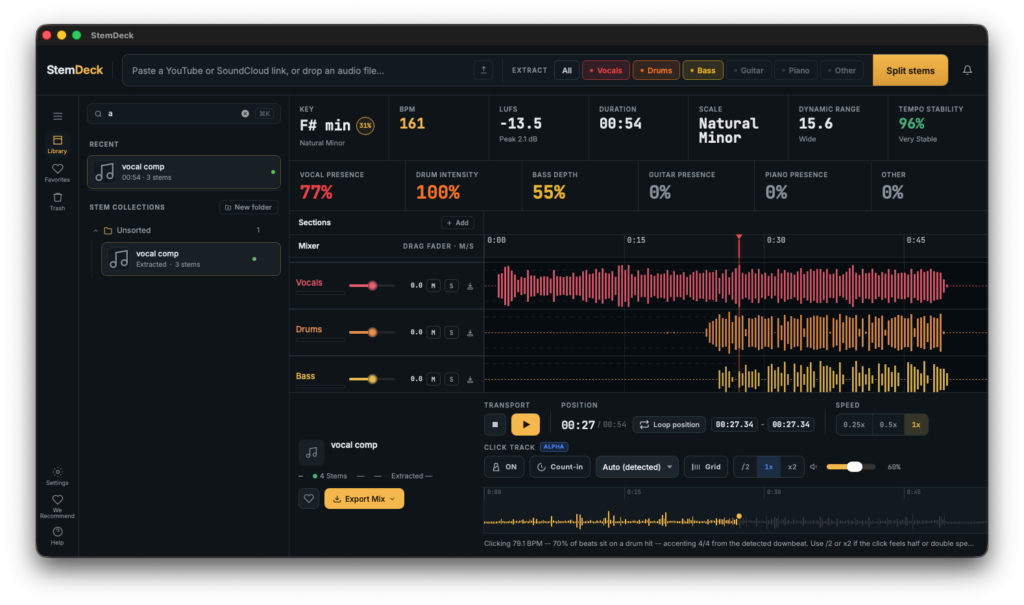The width and height of the screenshot is (1024, 605).
Task: Clear the library search field
Action: click(x=245, y=114)
